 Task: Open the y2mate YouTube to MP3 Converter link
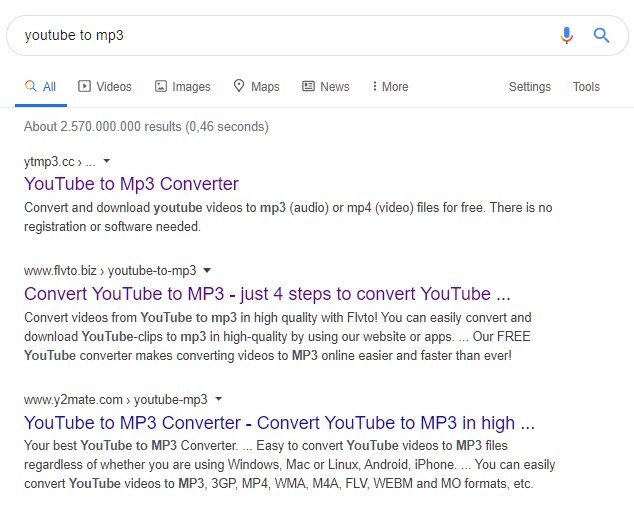(279, 423)
